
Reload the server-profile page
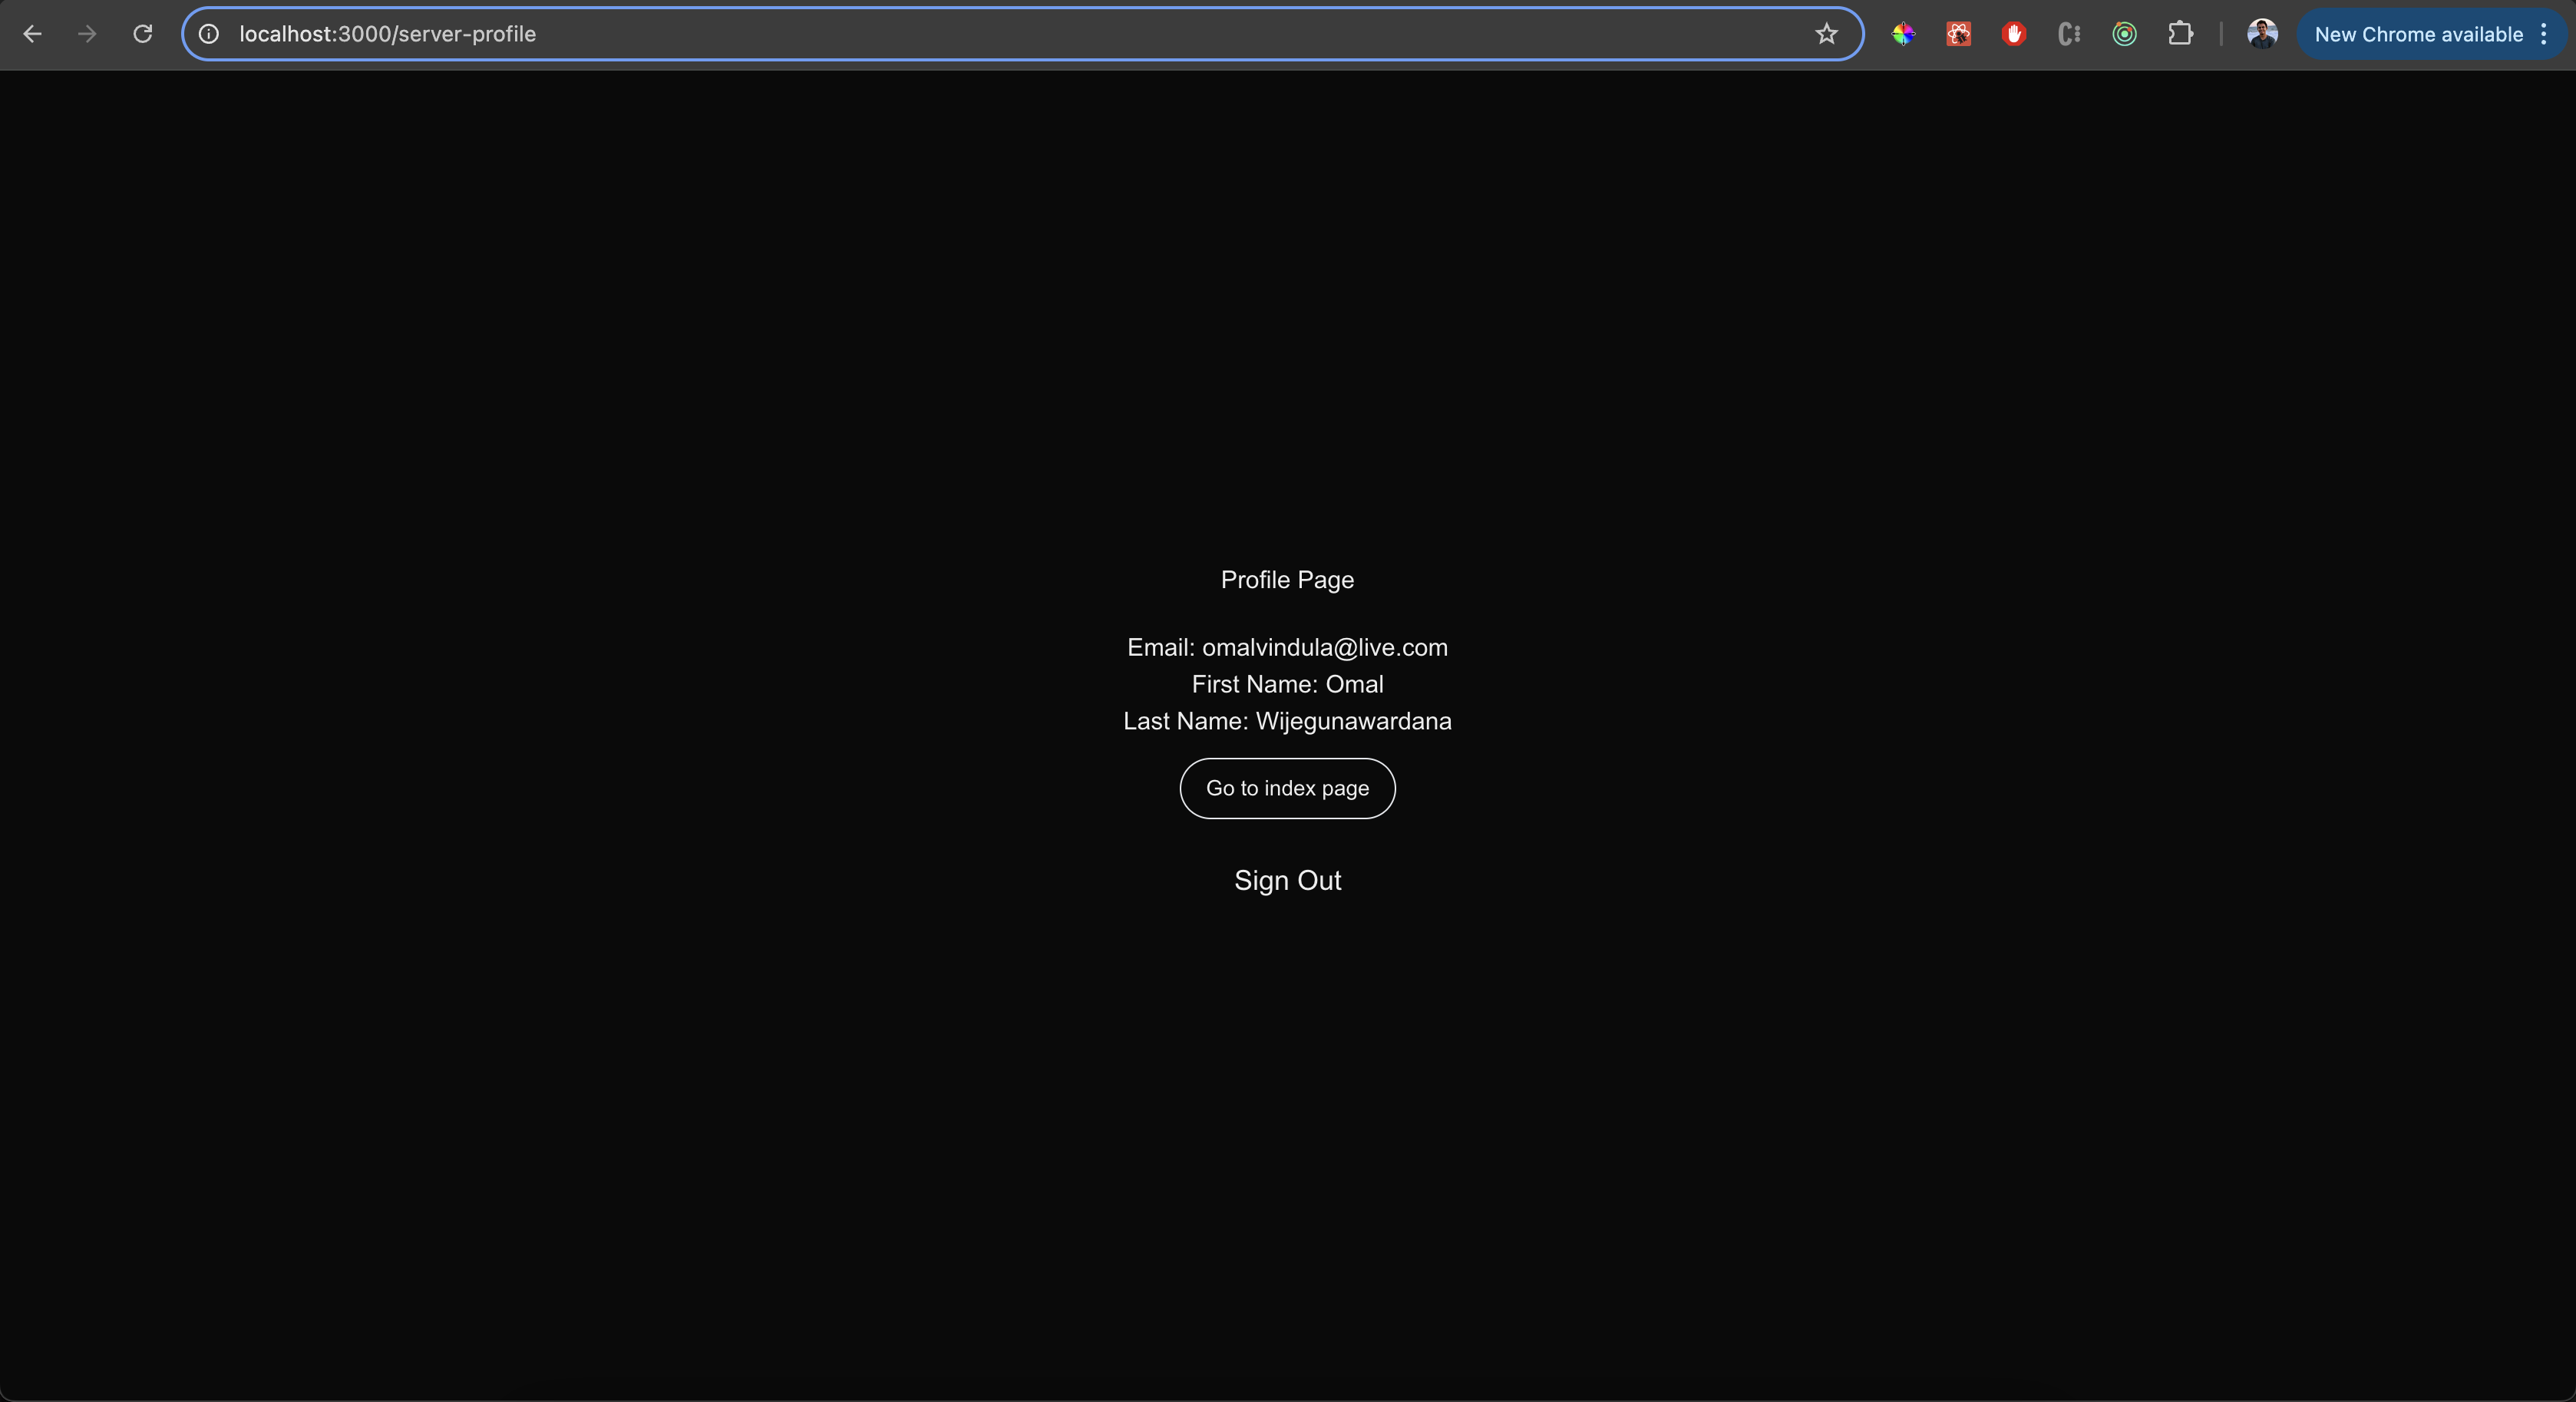[x=143, y=34]
